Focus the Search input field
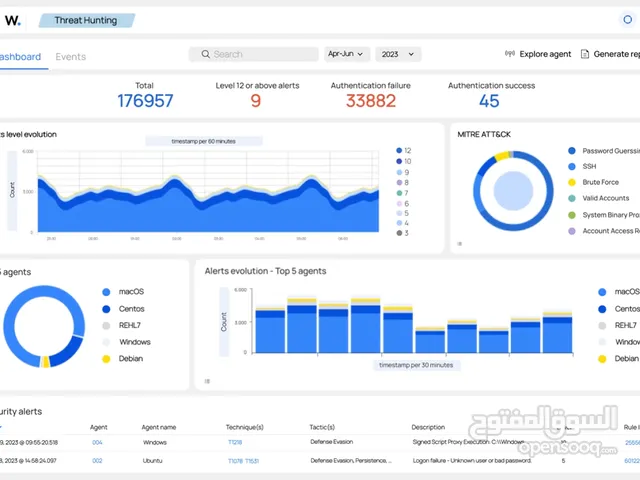Screen dimensions: 640x480 253,54
